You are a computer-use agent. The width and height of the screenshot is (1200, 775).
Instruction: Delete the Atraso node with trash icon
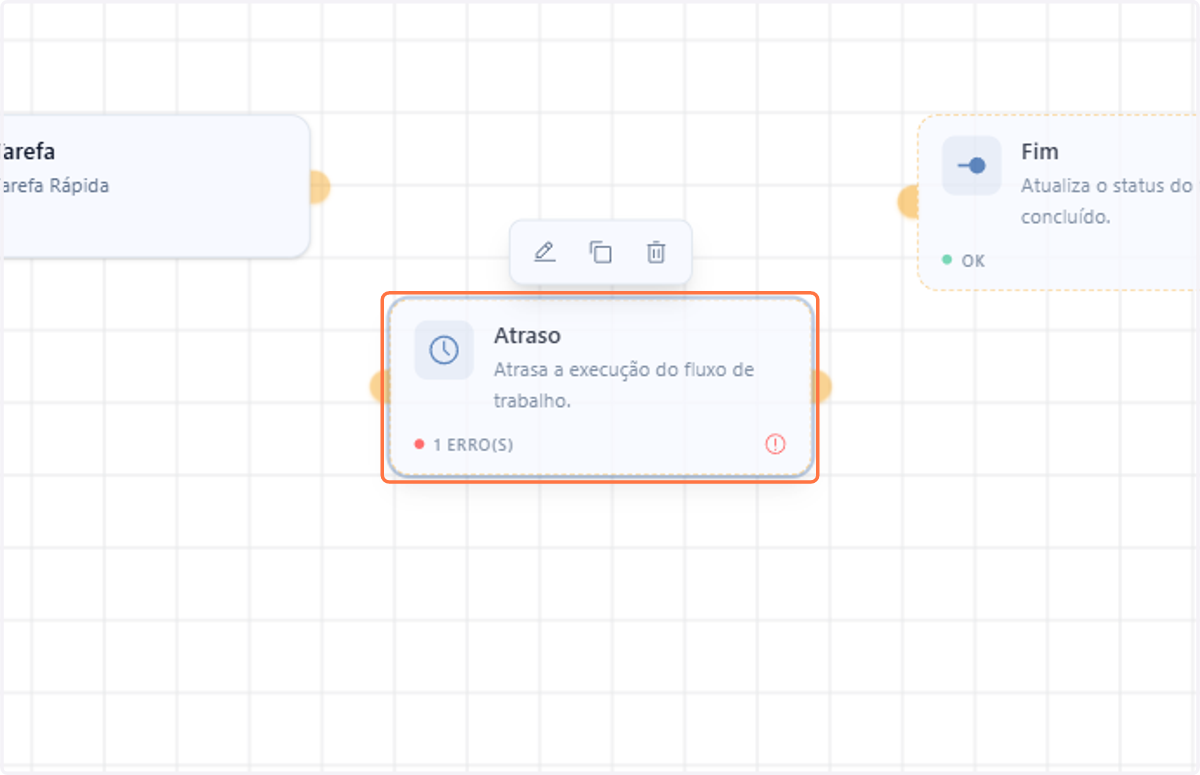click(x=656, y=252)
